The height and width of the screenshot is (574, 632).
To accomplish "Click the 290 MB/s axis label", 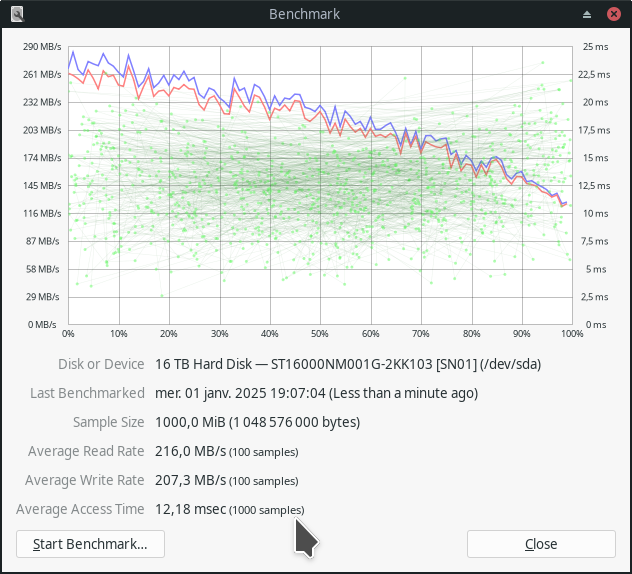I will (42, 47).
